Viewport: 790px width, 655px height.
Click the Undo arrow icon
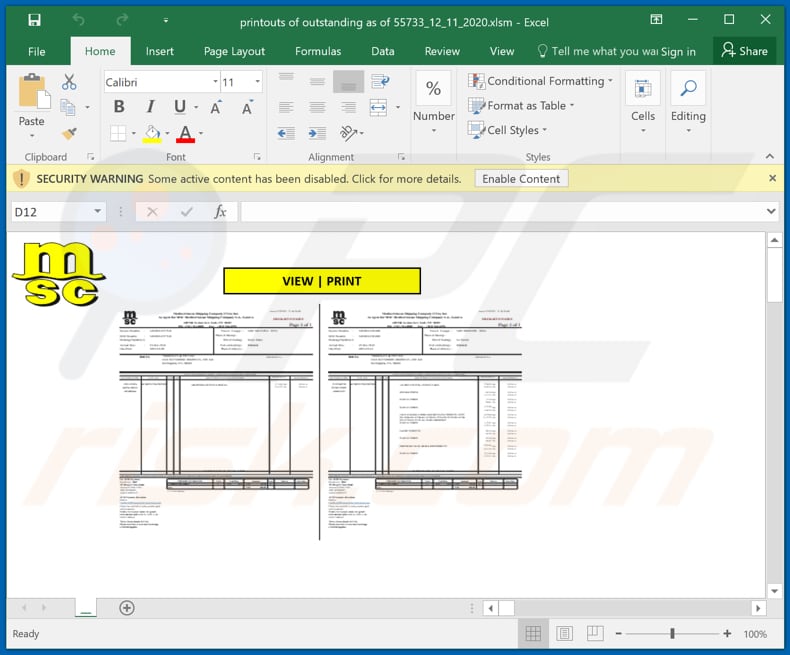point(78,20)
